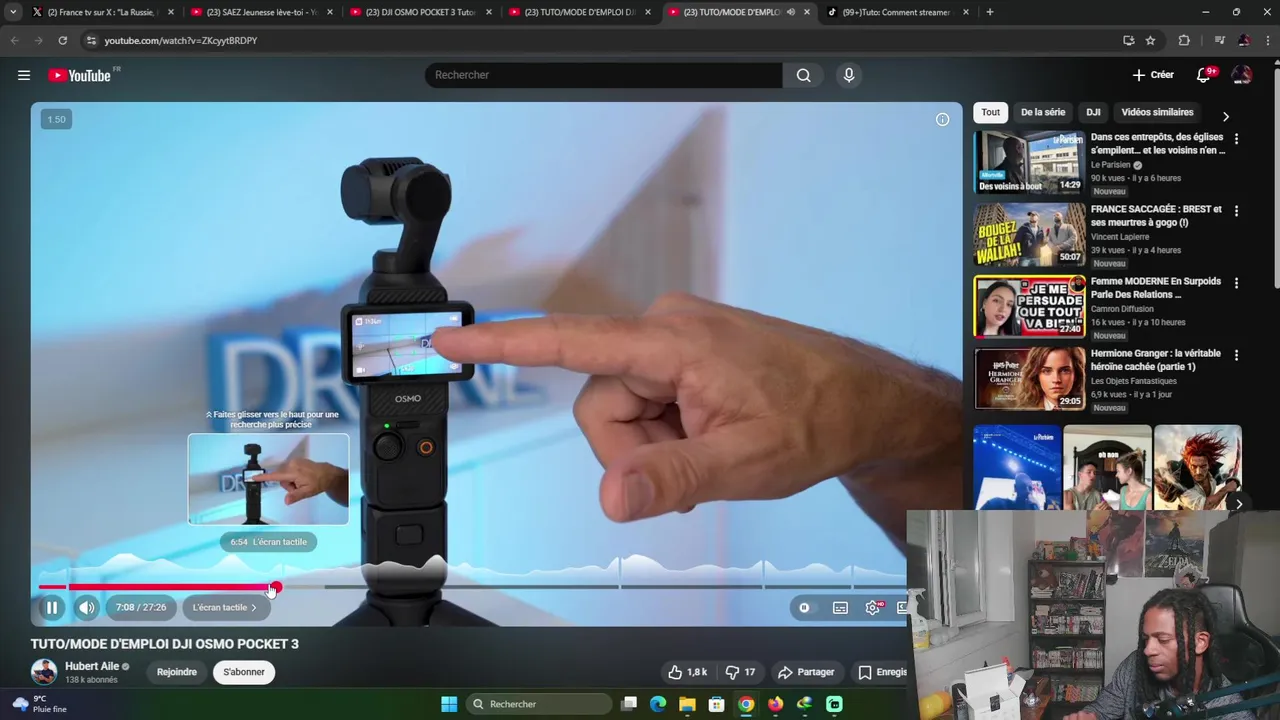Open Chrome extensions puzzle icon
1280x720 pixels.
(1184, 40)
